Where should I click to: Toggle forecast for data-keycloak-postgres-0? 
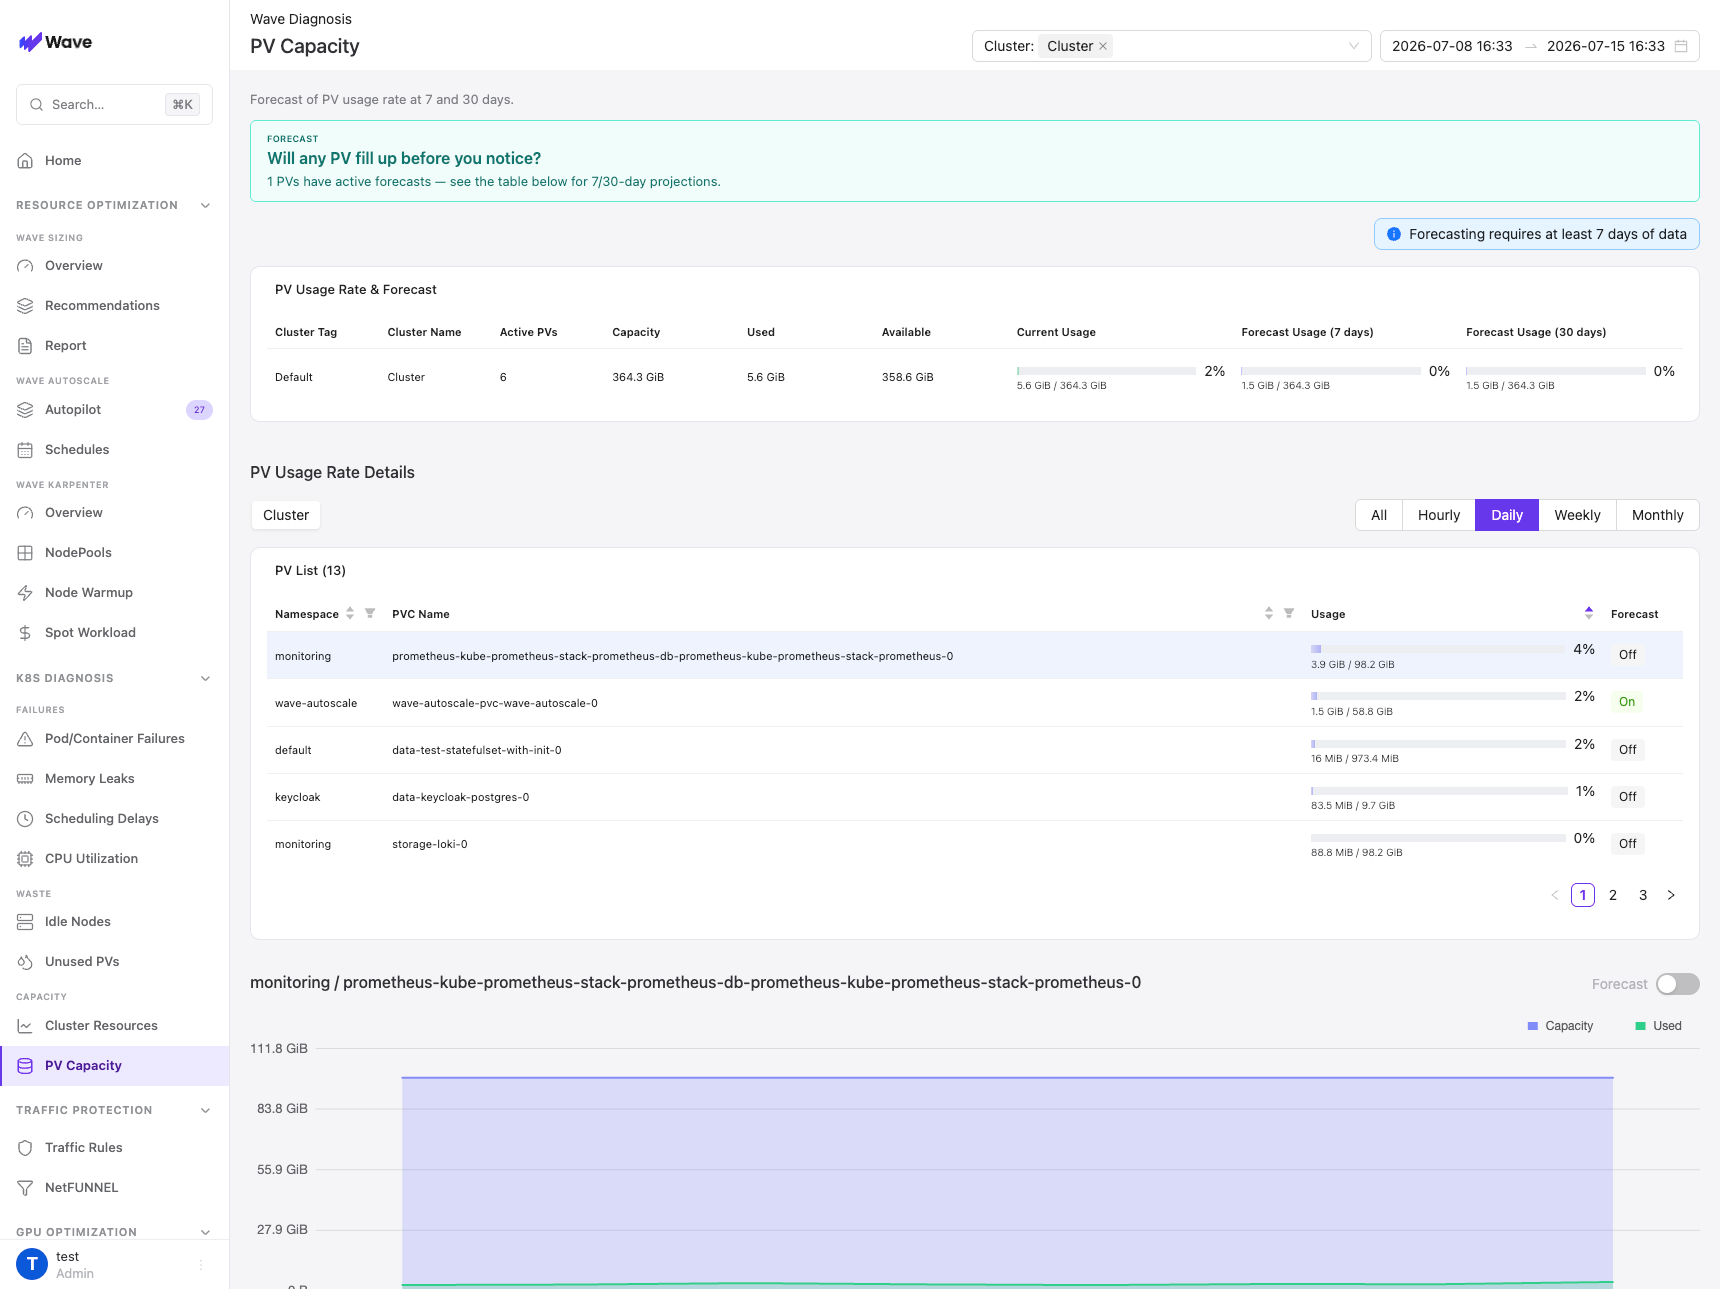pyautogui.click(x=1628, y=797)
